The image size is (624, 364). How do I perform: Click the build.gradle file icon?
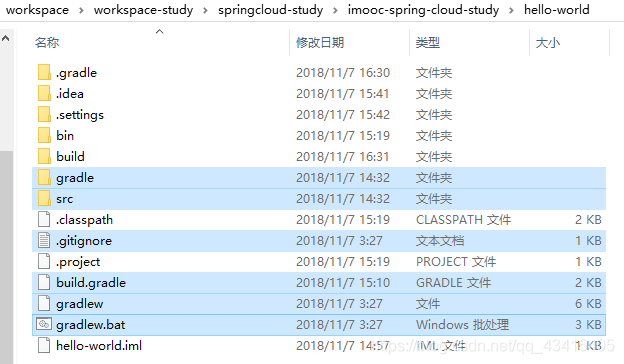coord(44,282)
